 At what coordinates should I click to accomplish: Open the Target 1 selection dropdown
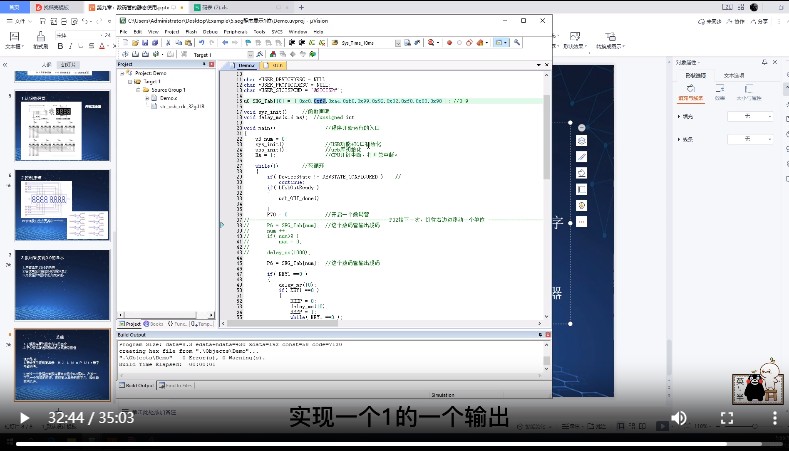click(x=250, y=54)
